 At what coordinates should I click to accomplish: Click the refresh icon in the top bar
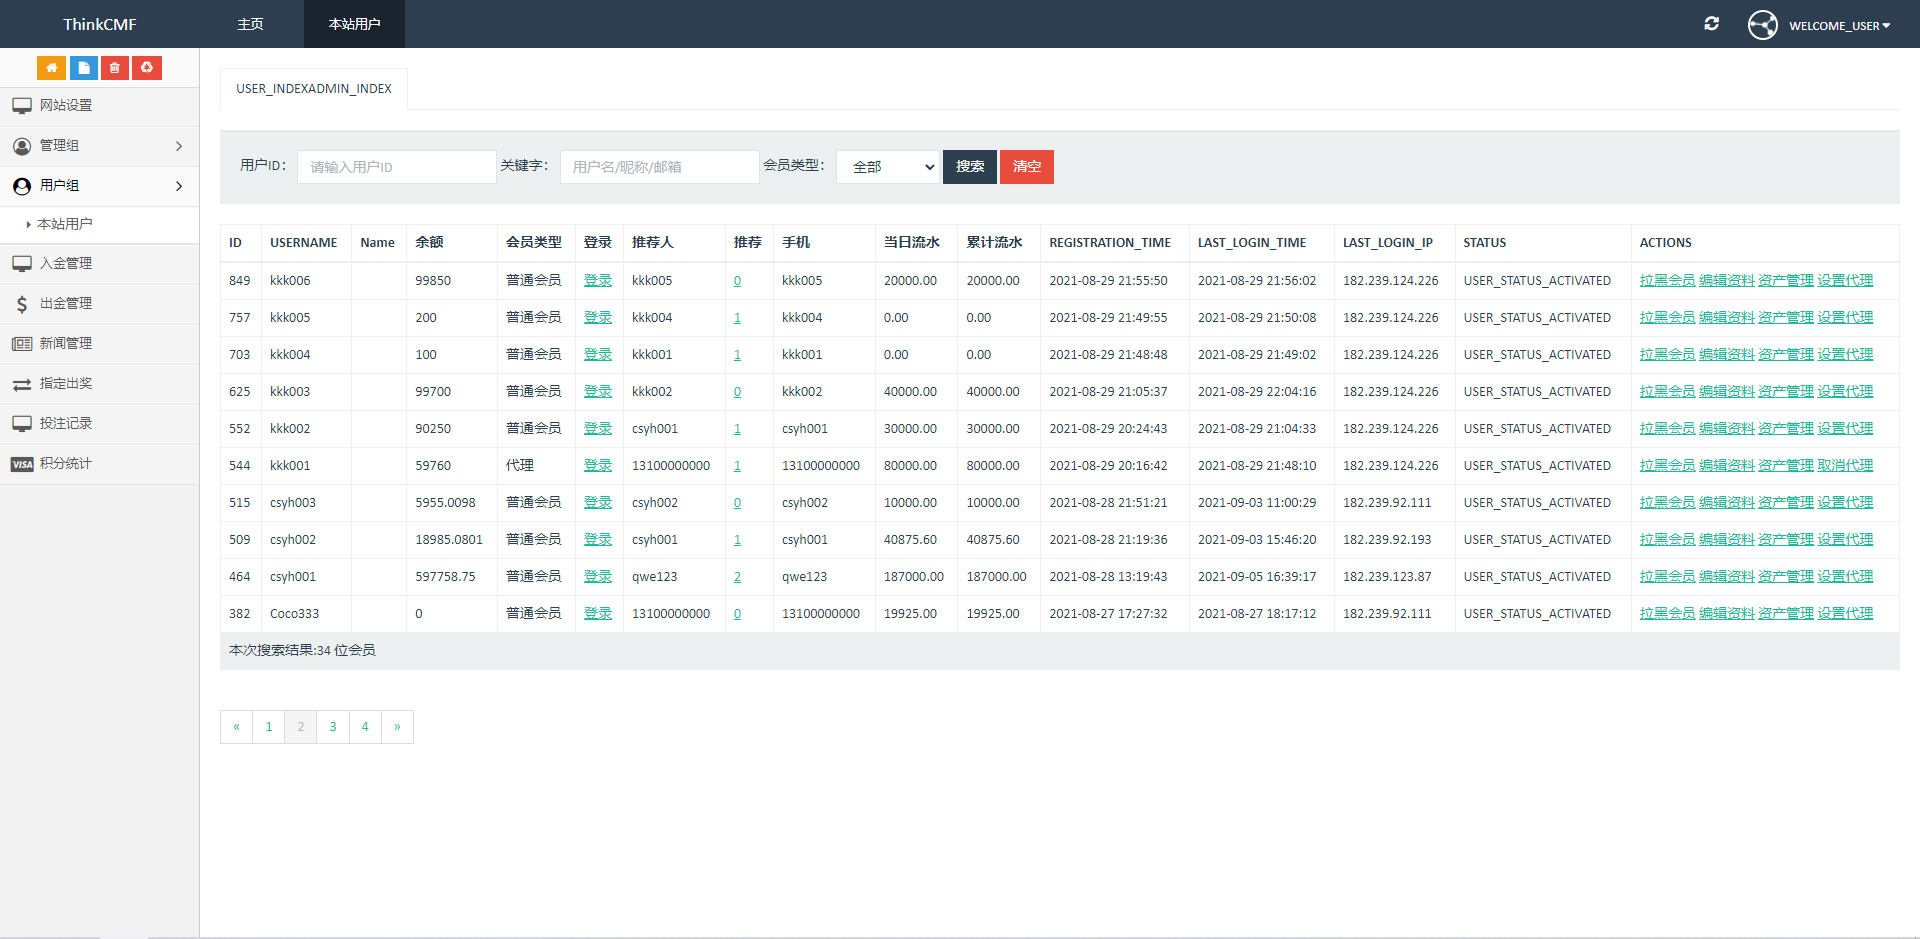pos(1712,23)
